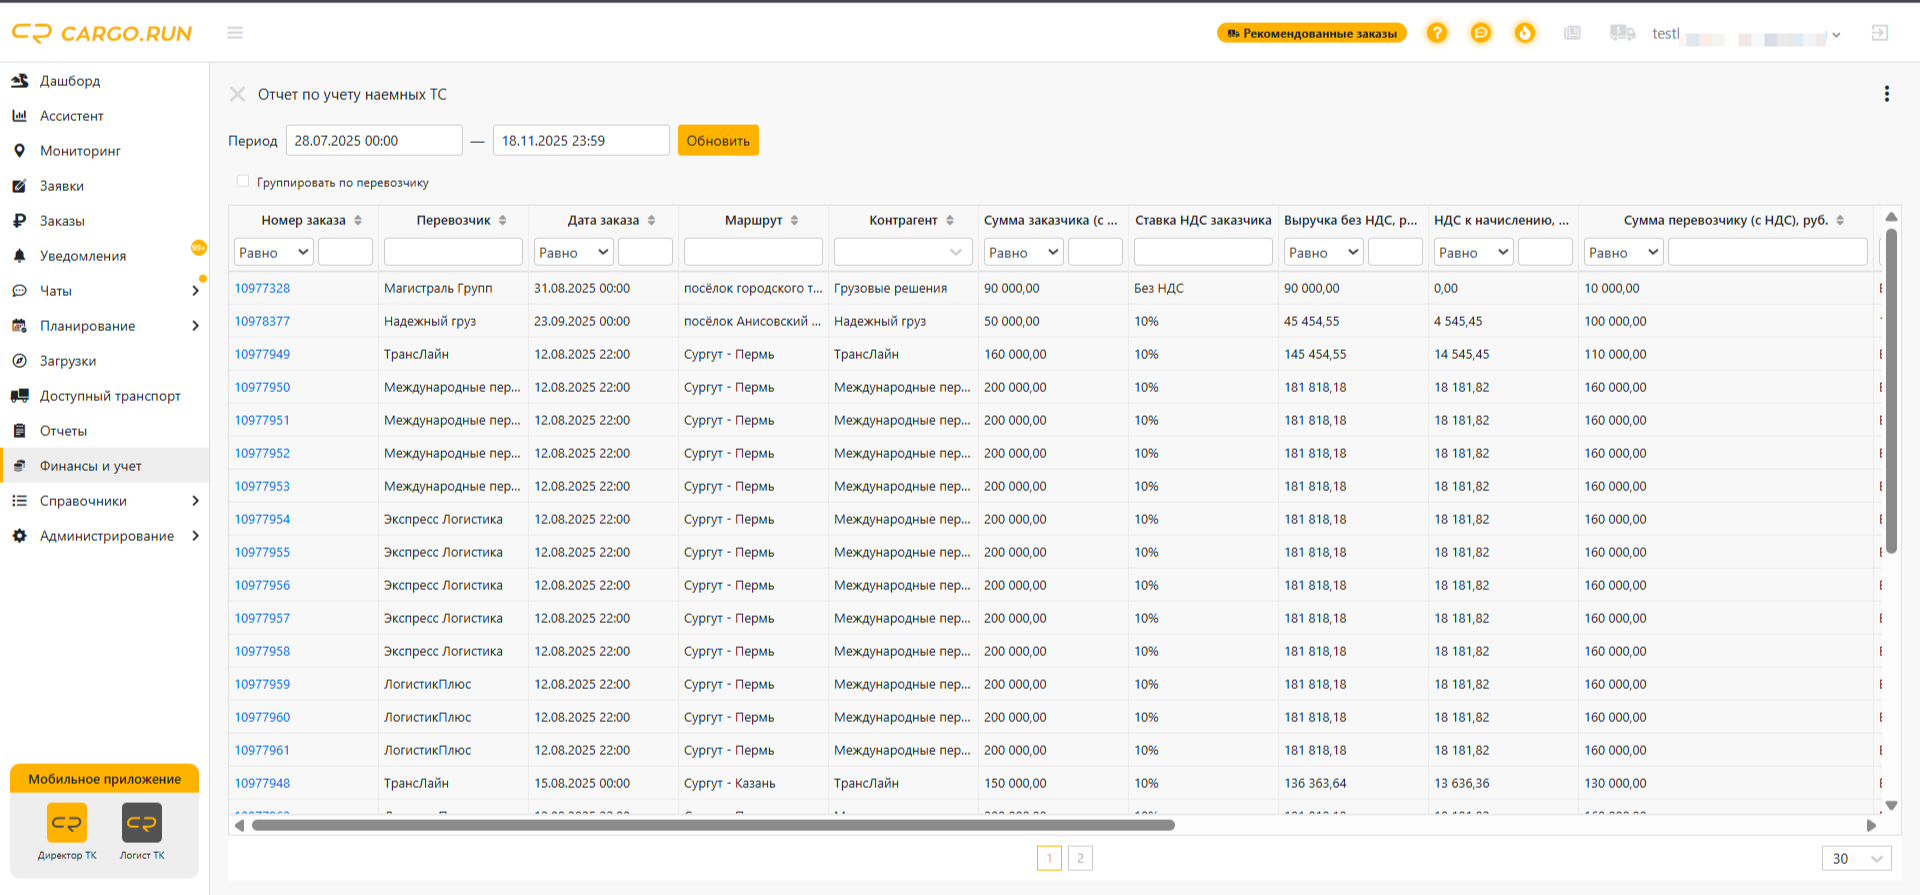Open Мониторинг in the sidebar
The image size is (1920, 895).
coord(80,151)
